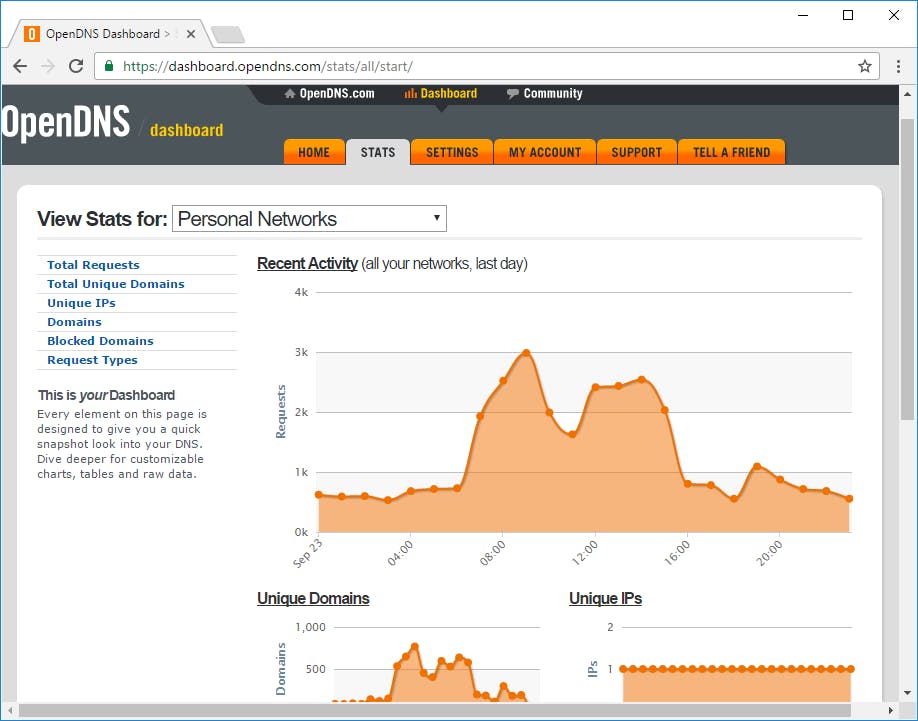Click the Recent Activity heading link

307,263
